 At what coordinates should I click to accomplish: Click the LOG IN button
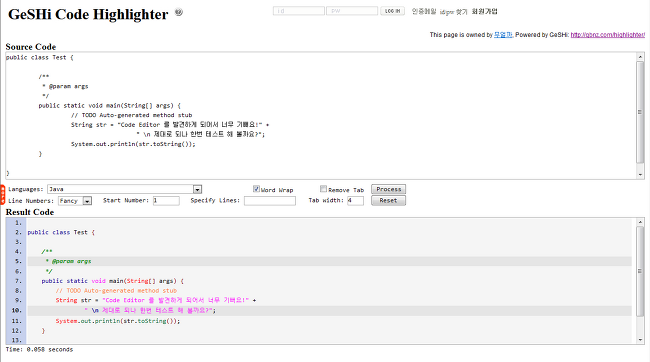click(392, 11)
